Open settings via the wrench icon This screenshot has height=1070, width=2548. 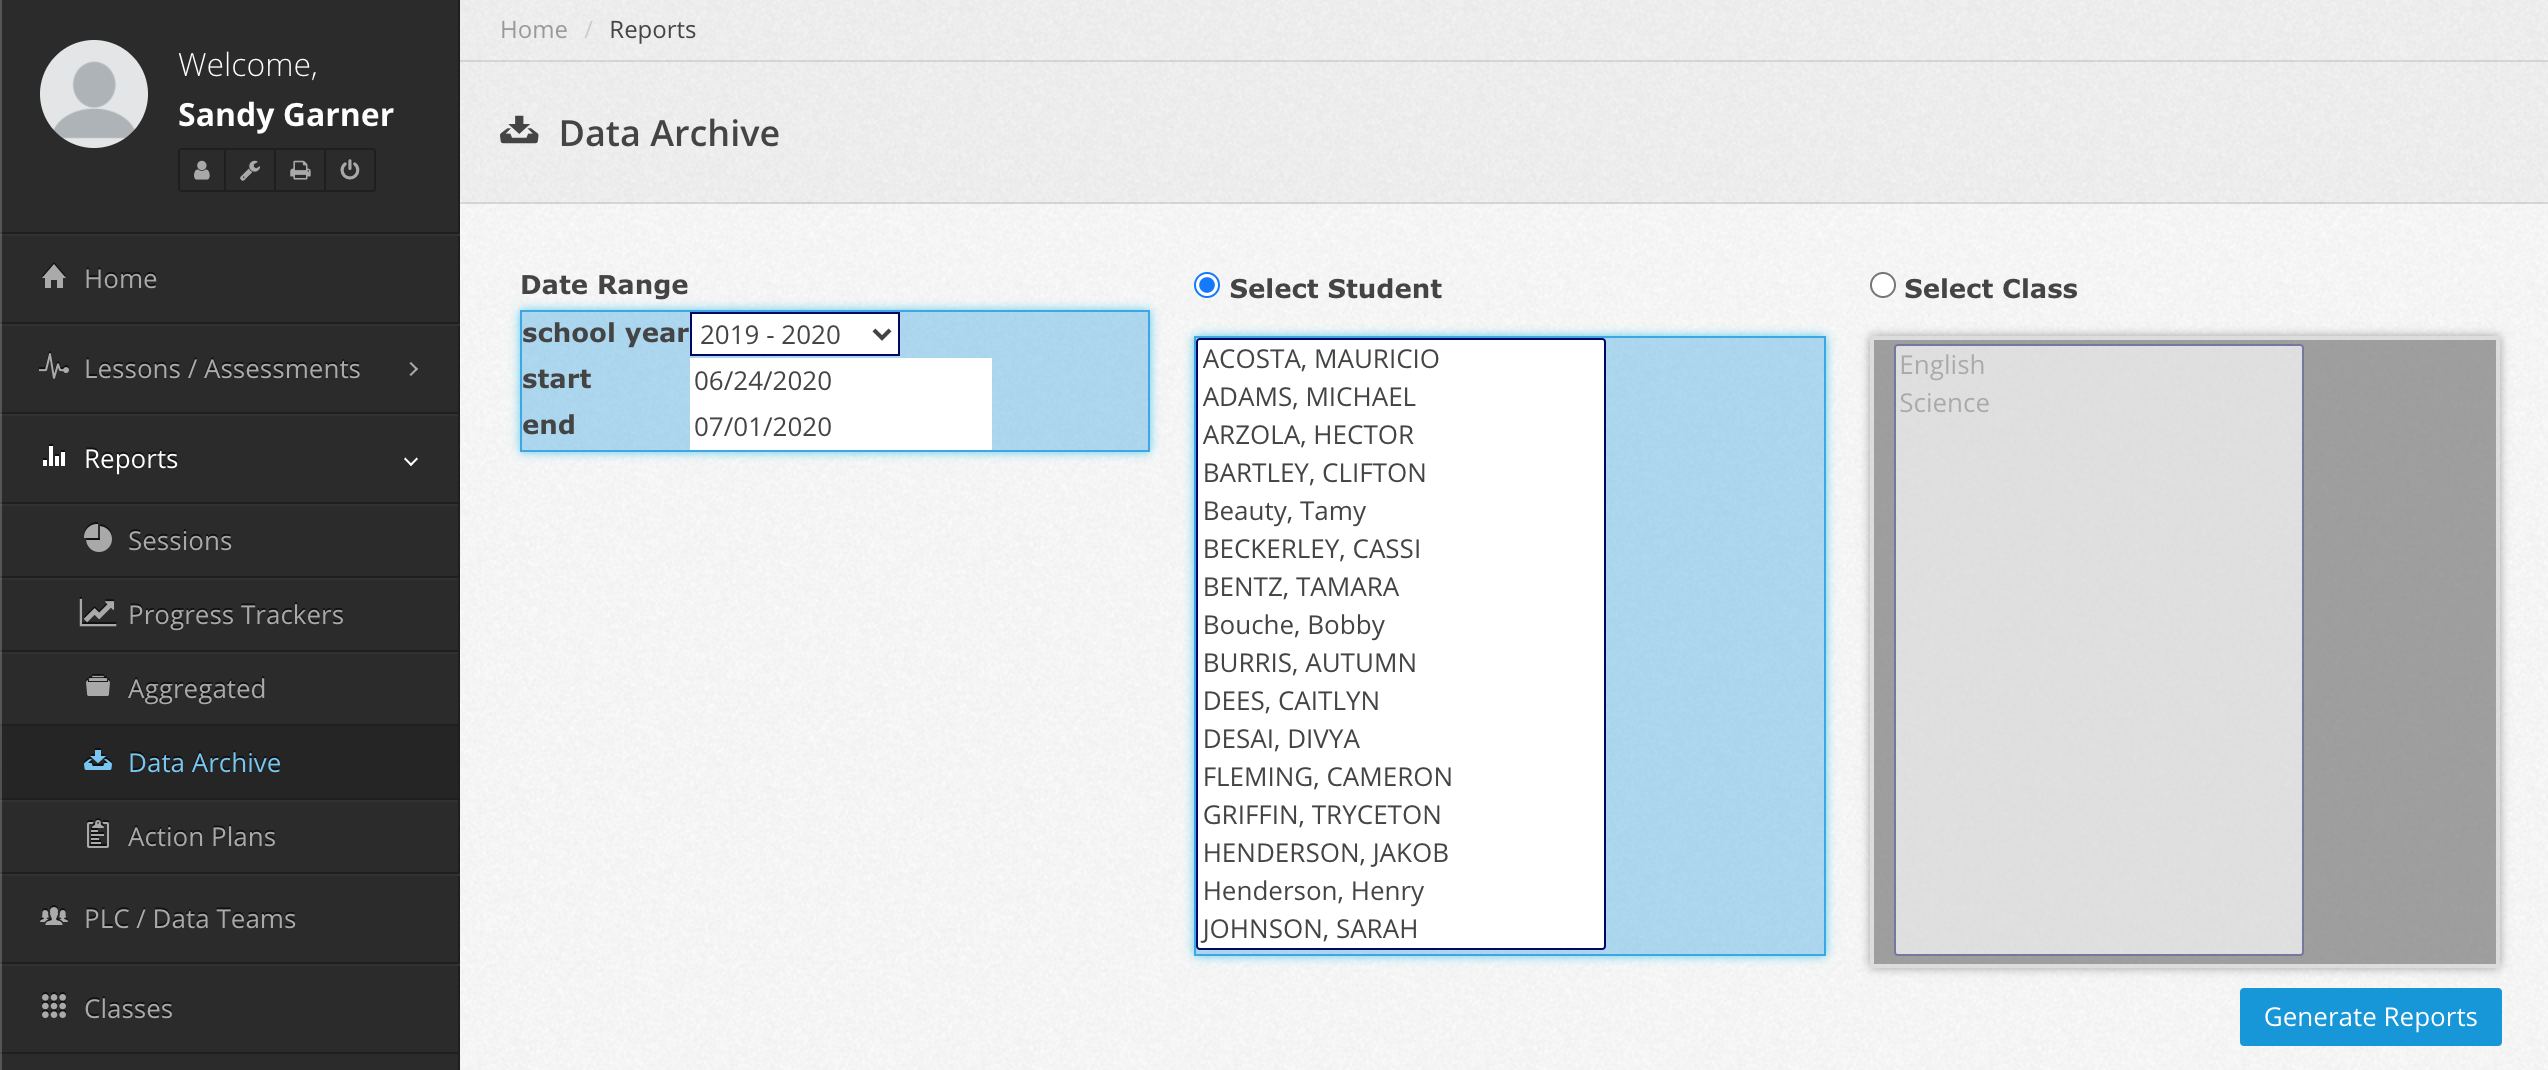point(251,170)
